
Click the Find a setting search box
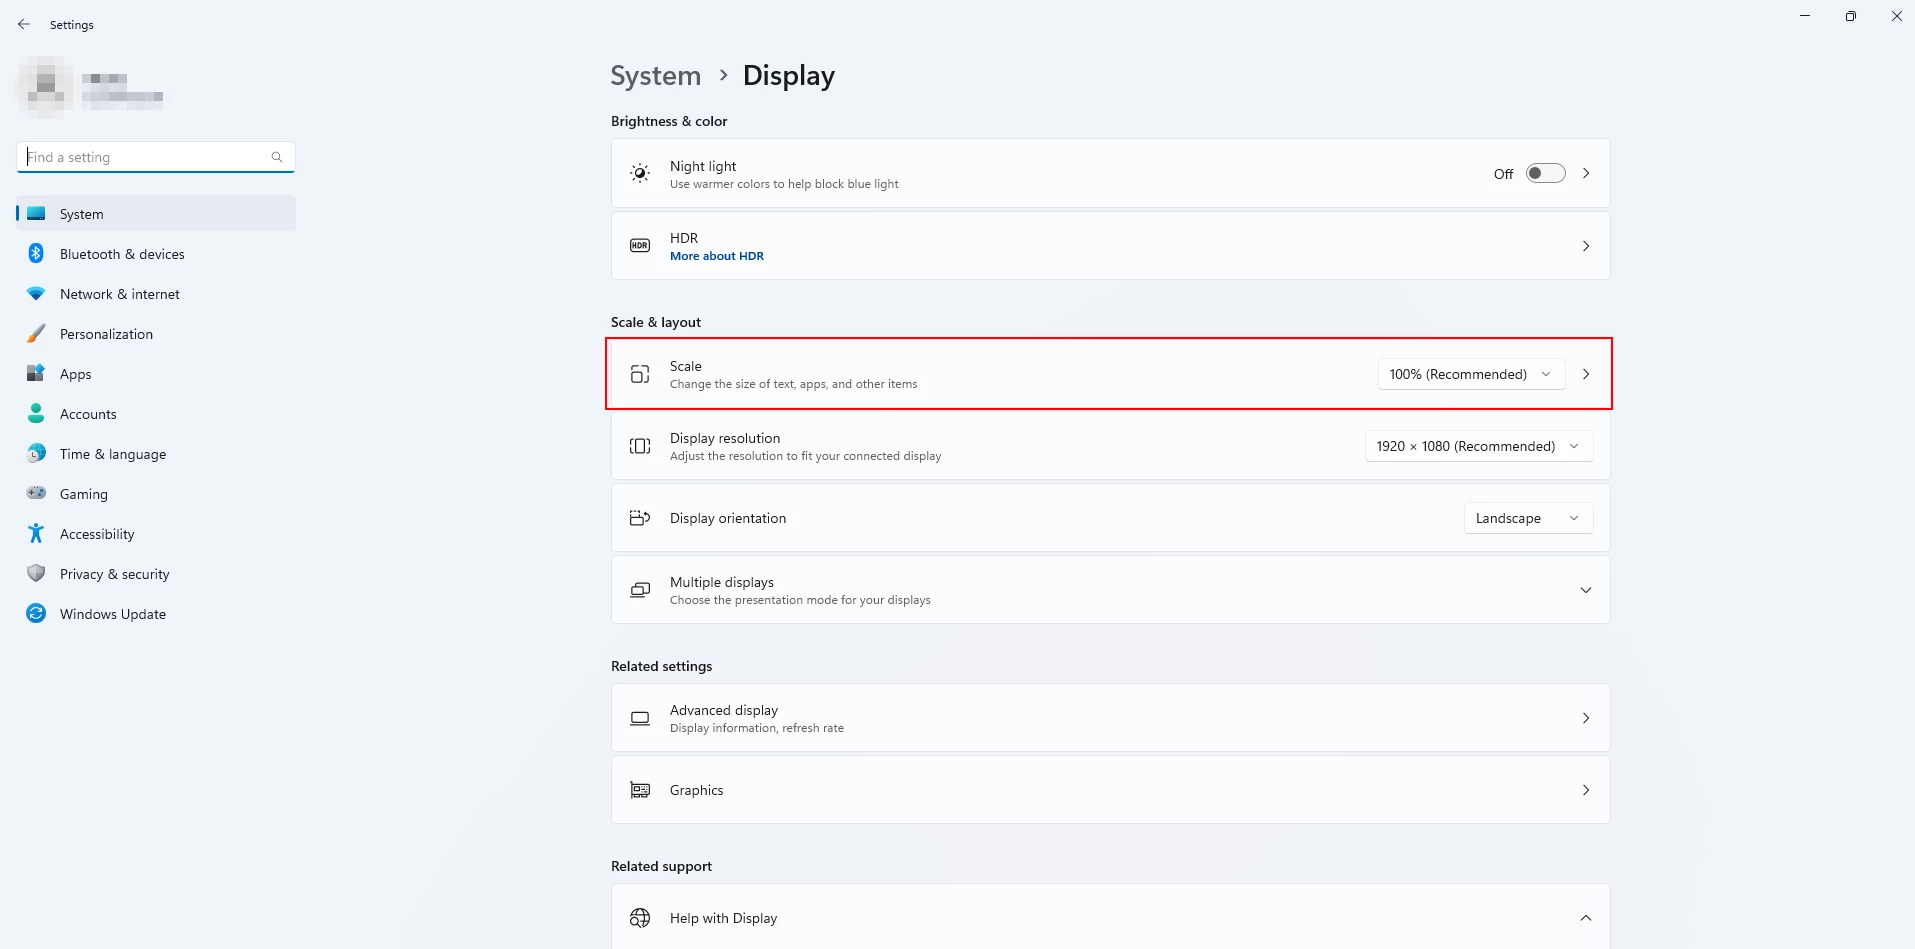(x=156, y=157)
